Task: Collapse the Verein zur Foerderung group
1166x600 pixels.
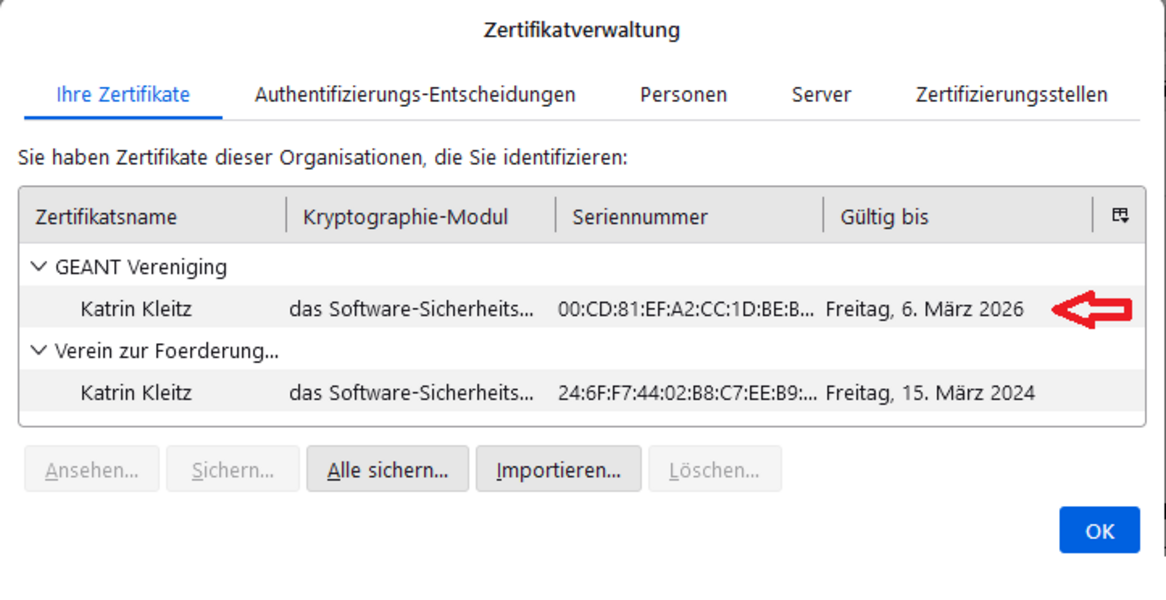Action: (39, 351)
